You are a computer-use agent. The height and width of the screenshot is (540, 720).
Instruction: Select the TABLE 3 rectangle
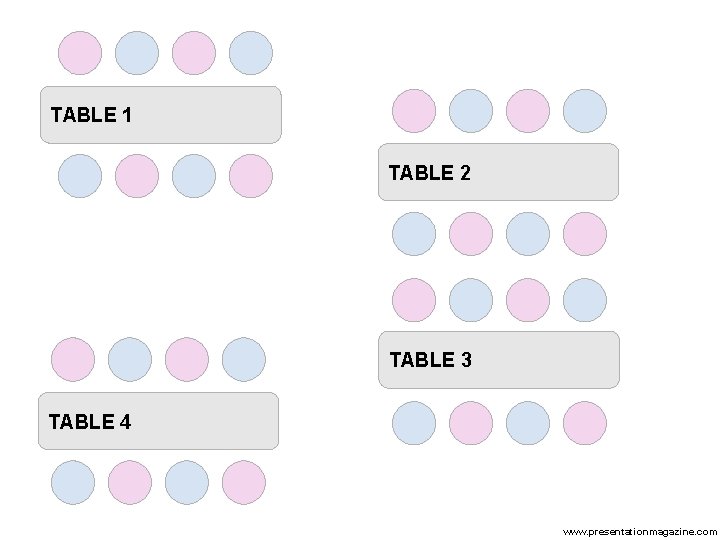point(498,359)
